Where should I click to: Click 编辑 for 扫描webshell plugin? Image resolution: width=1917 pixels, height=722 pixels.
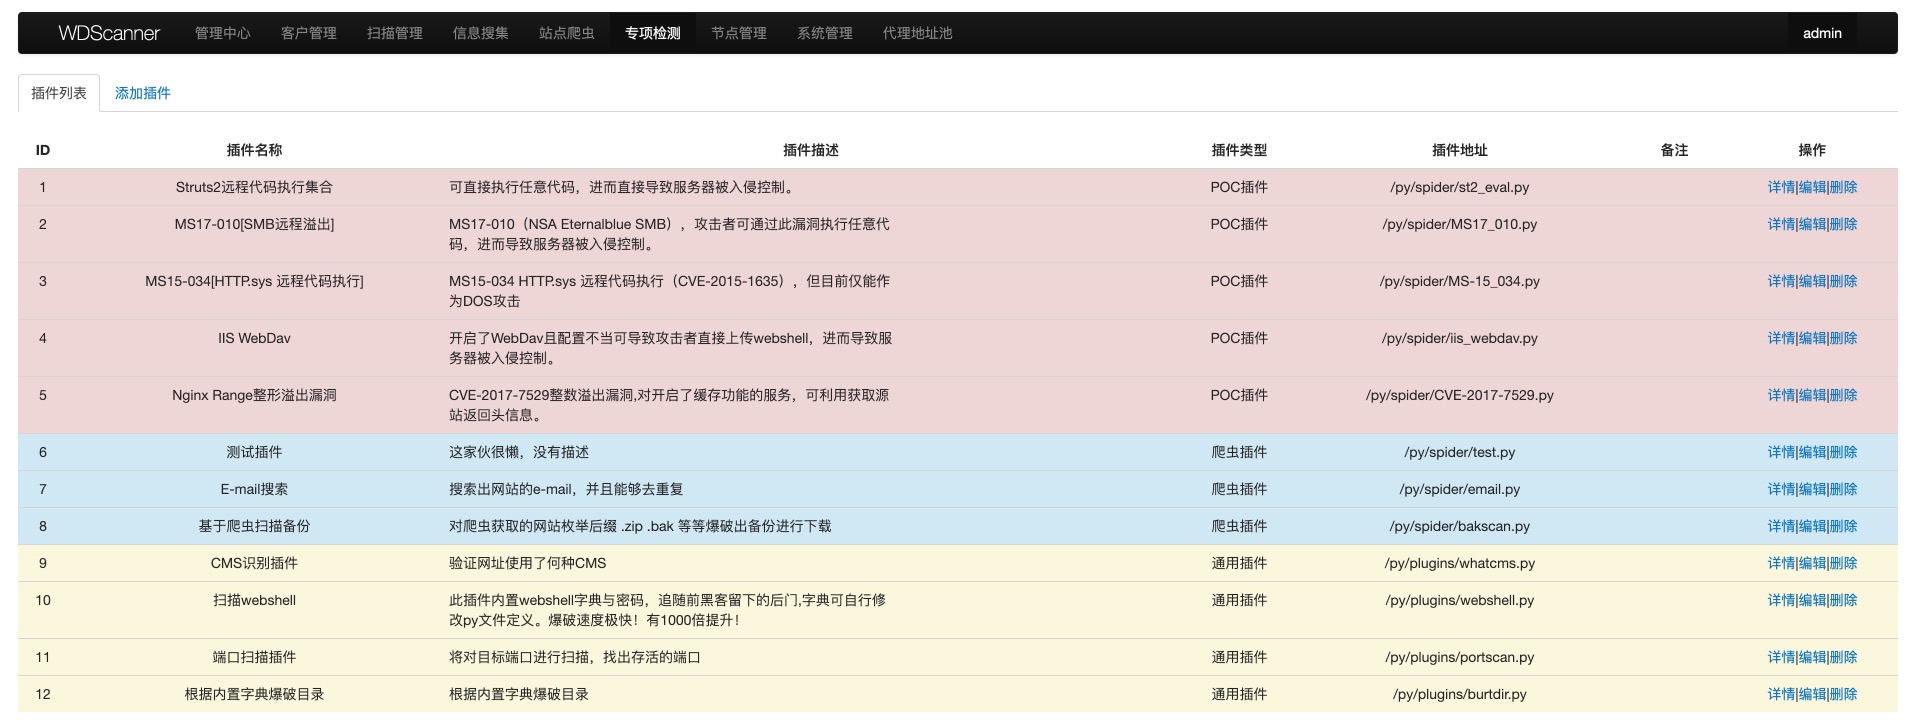(1812, 600)
